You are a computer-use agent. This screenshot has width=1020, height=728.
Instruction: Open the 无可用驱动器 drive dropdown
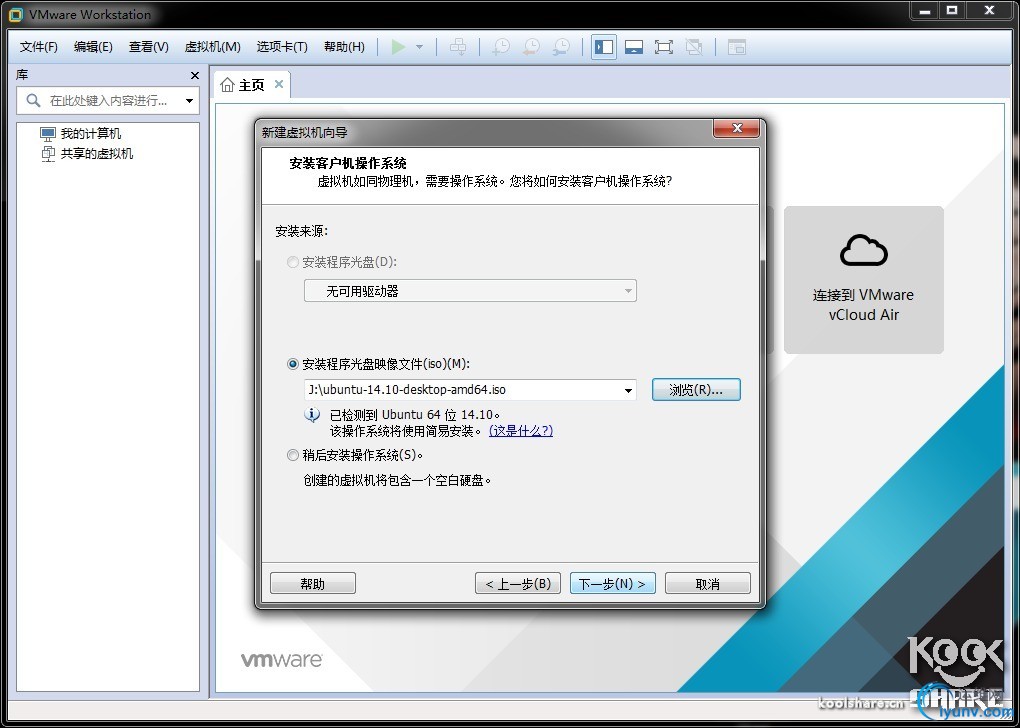point(470,291)
